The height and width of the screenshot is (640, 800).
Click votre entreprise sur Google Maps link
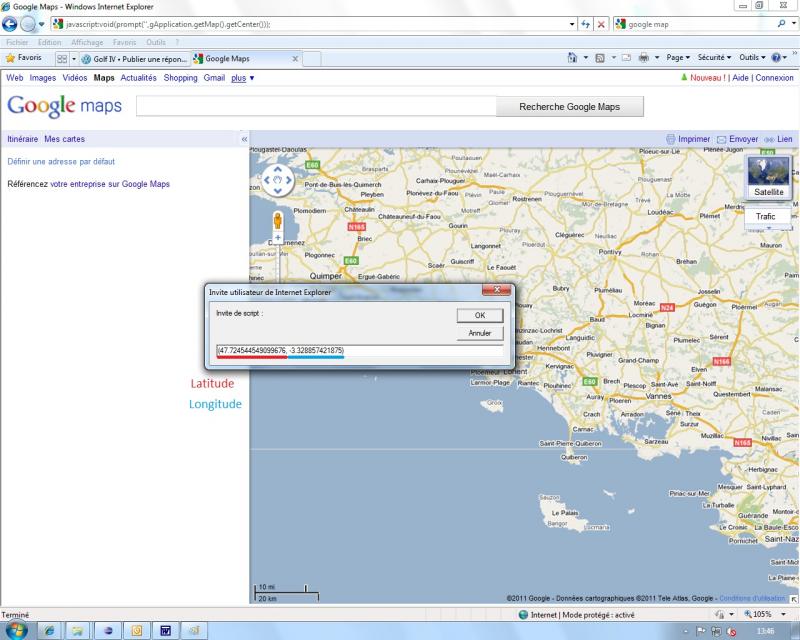(x=110, y=184)
